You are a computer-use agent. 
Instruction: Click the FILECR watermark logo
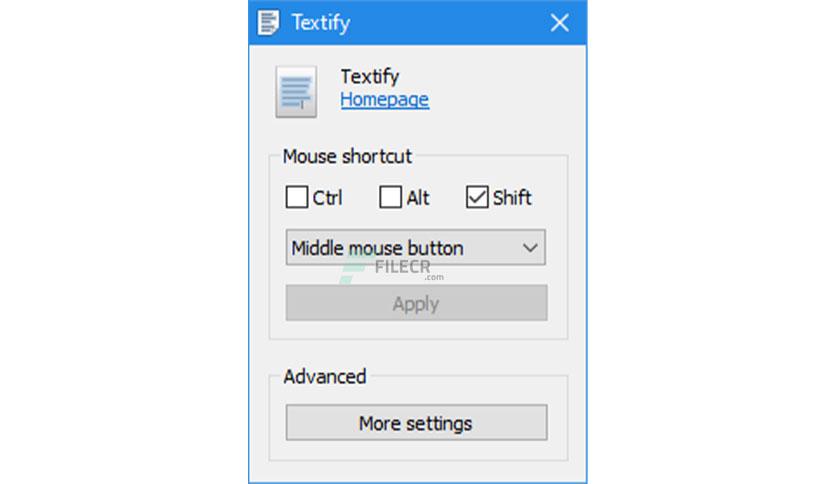pos(392,269)
